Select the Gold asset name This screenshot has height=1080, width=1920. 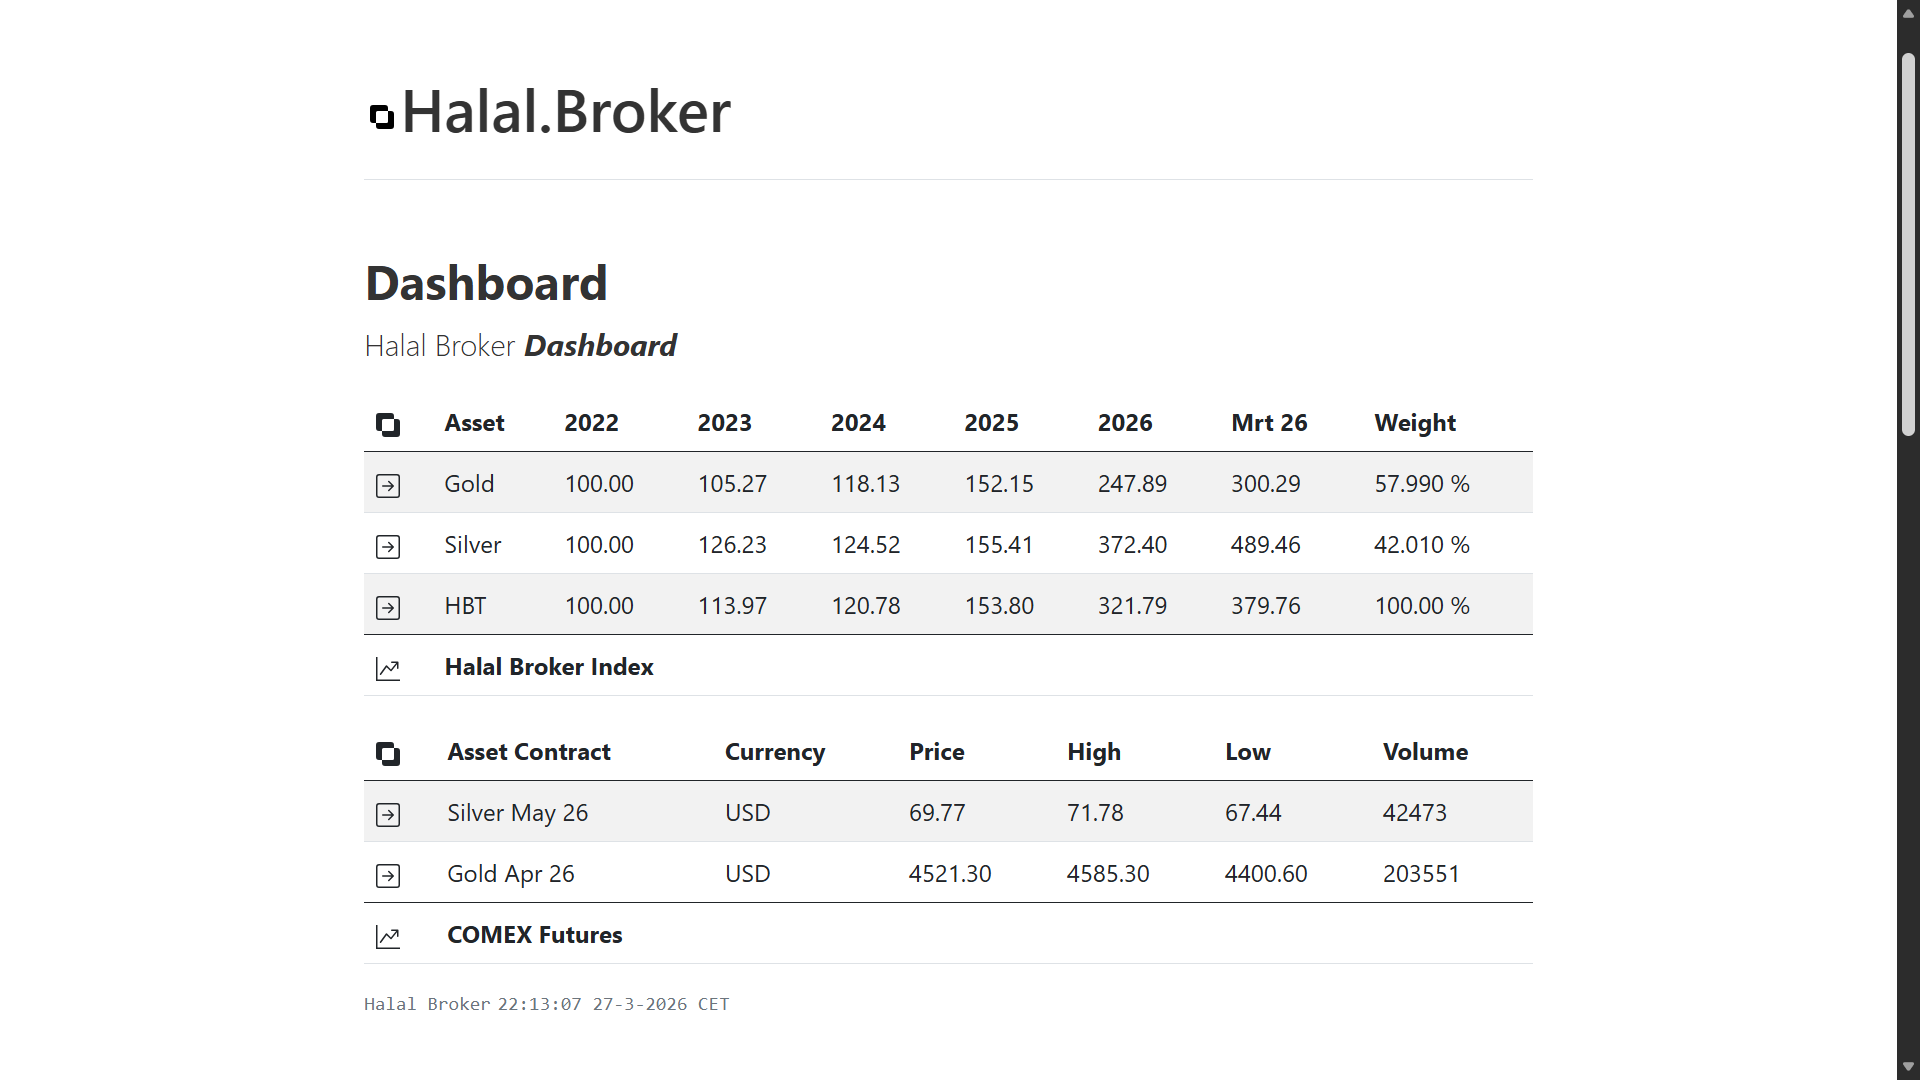(x=469, y=484)
